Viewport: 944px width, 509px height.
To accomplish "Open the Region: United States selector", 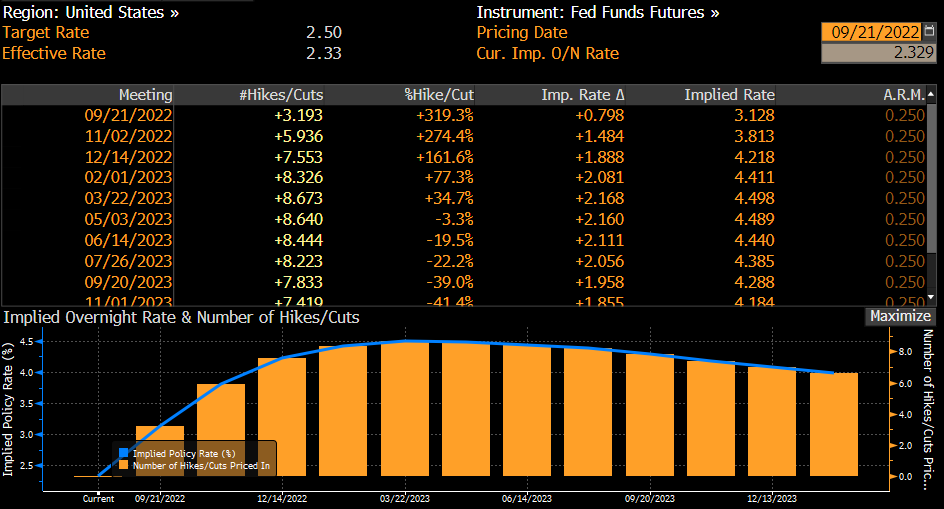I will (91, 12).
